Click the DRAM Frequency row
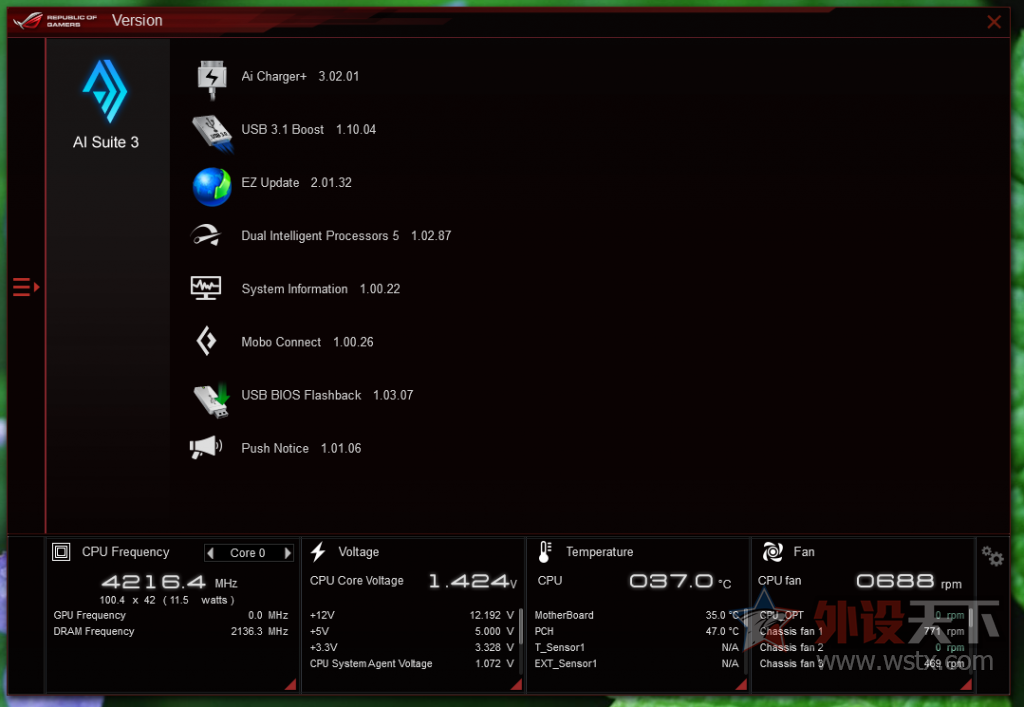 (x=171, y=631)
